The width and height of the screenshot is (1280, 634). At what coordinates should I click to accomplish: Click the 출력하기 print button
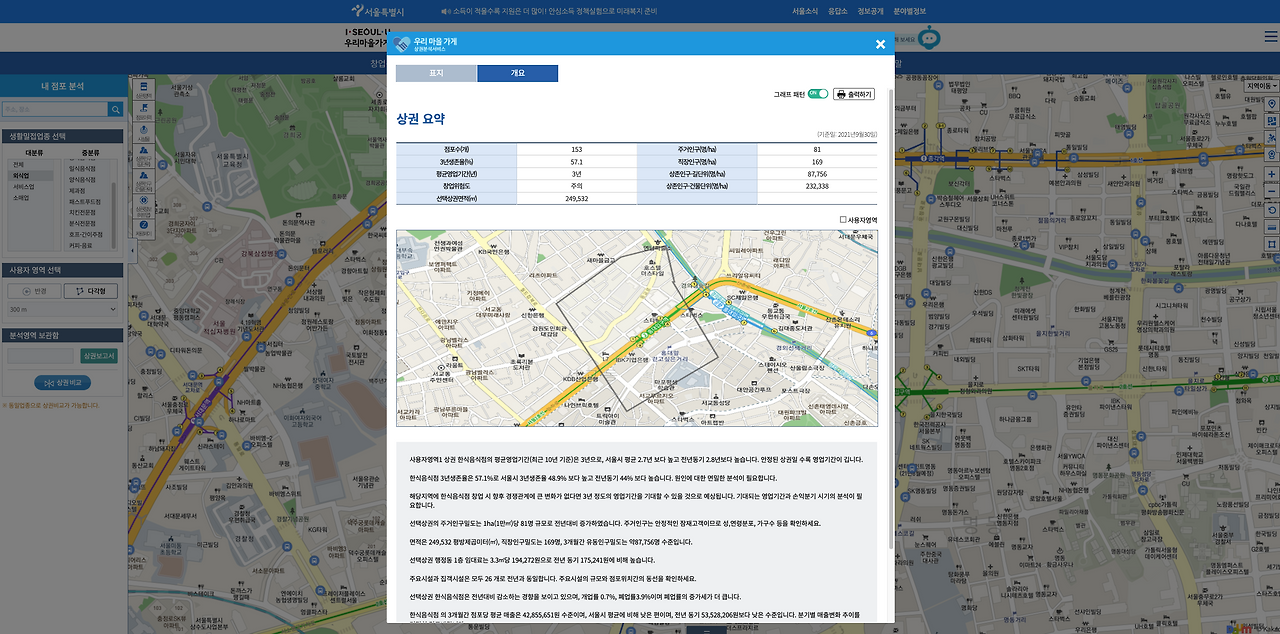pyautogui.click(x=854, y=94)
